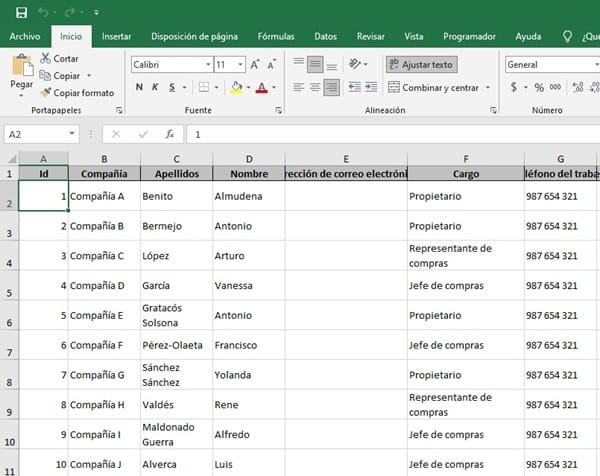Image resolution: width=600 pixels, height=476 pixels.
Task: Toggle bold formatting (N)
Action: tap(139, 87)
